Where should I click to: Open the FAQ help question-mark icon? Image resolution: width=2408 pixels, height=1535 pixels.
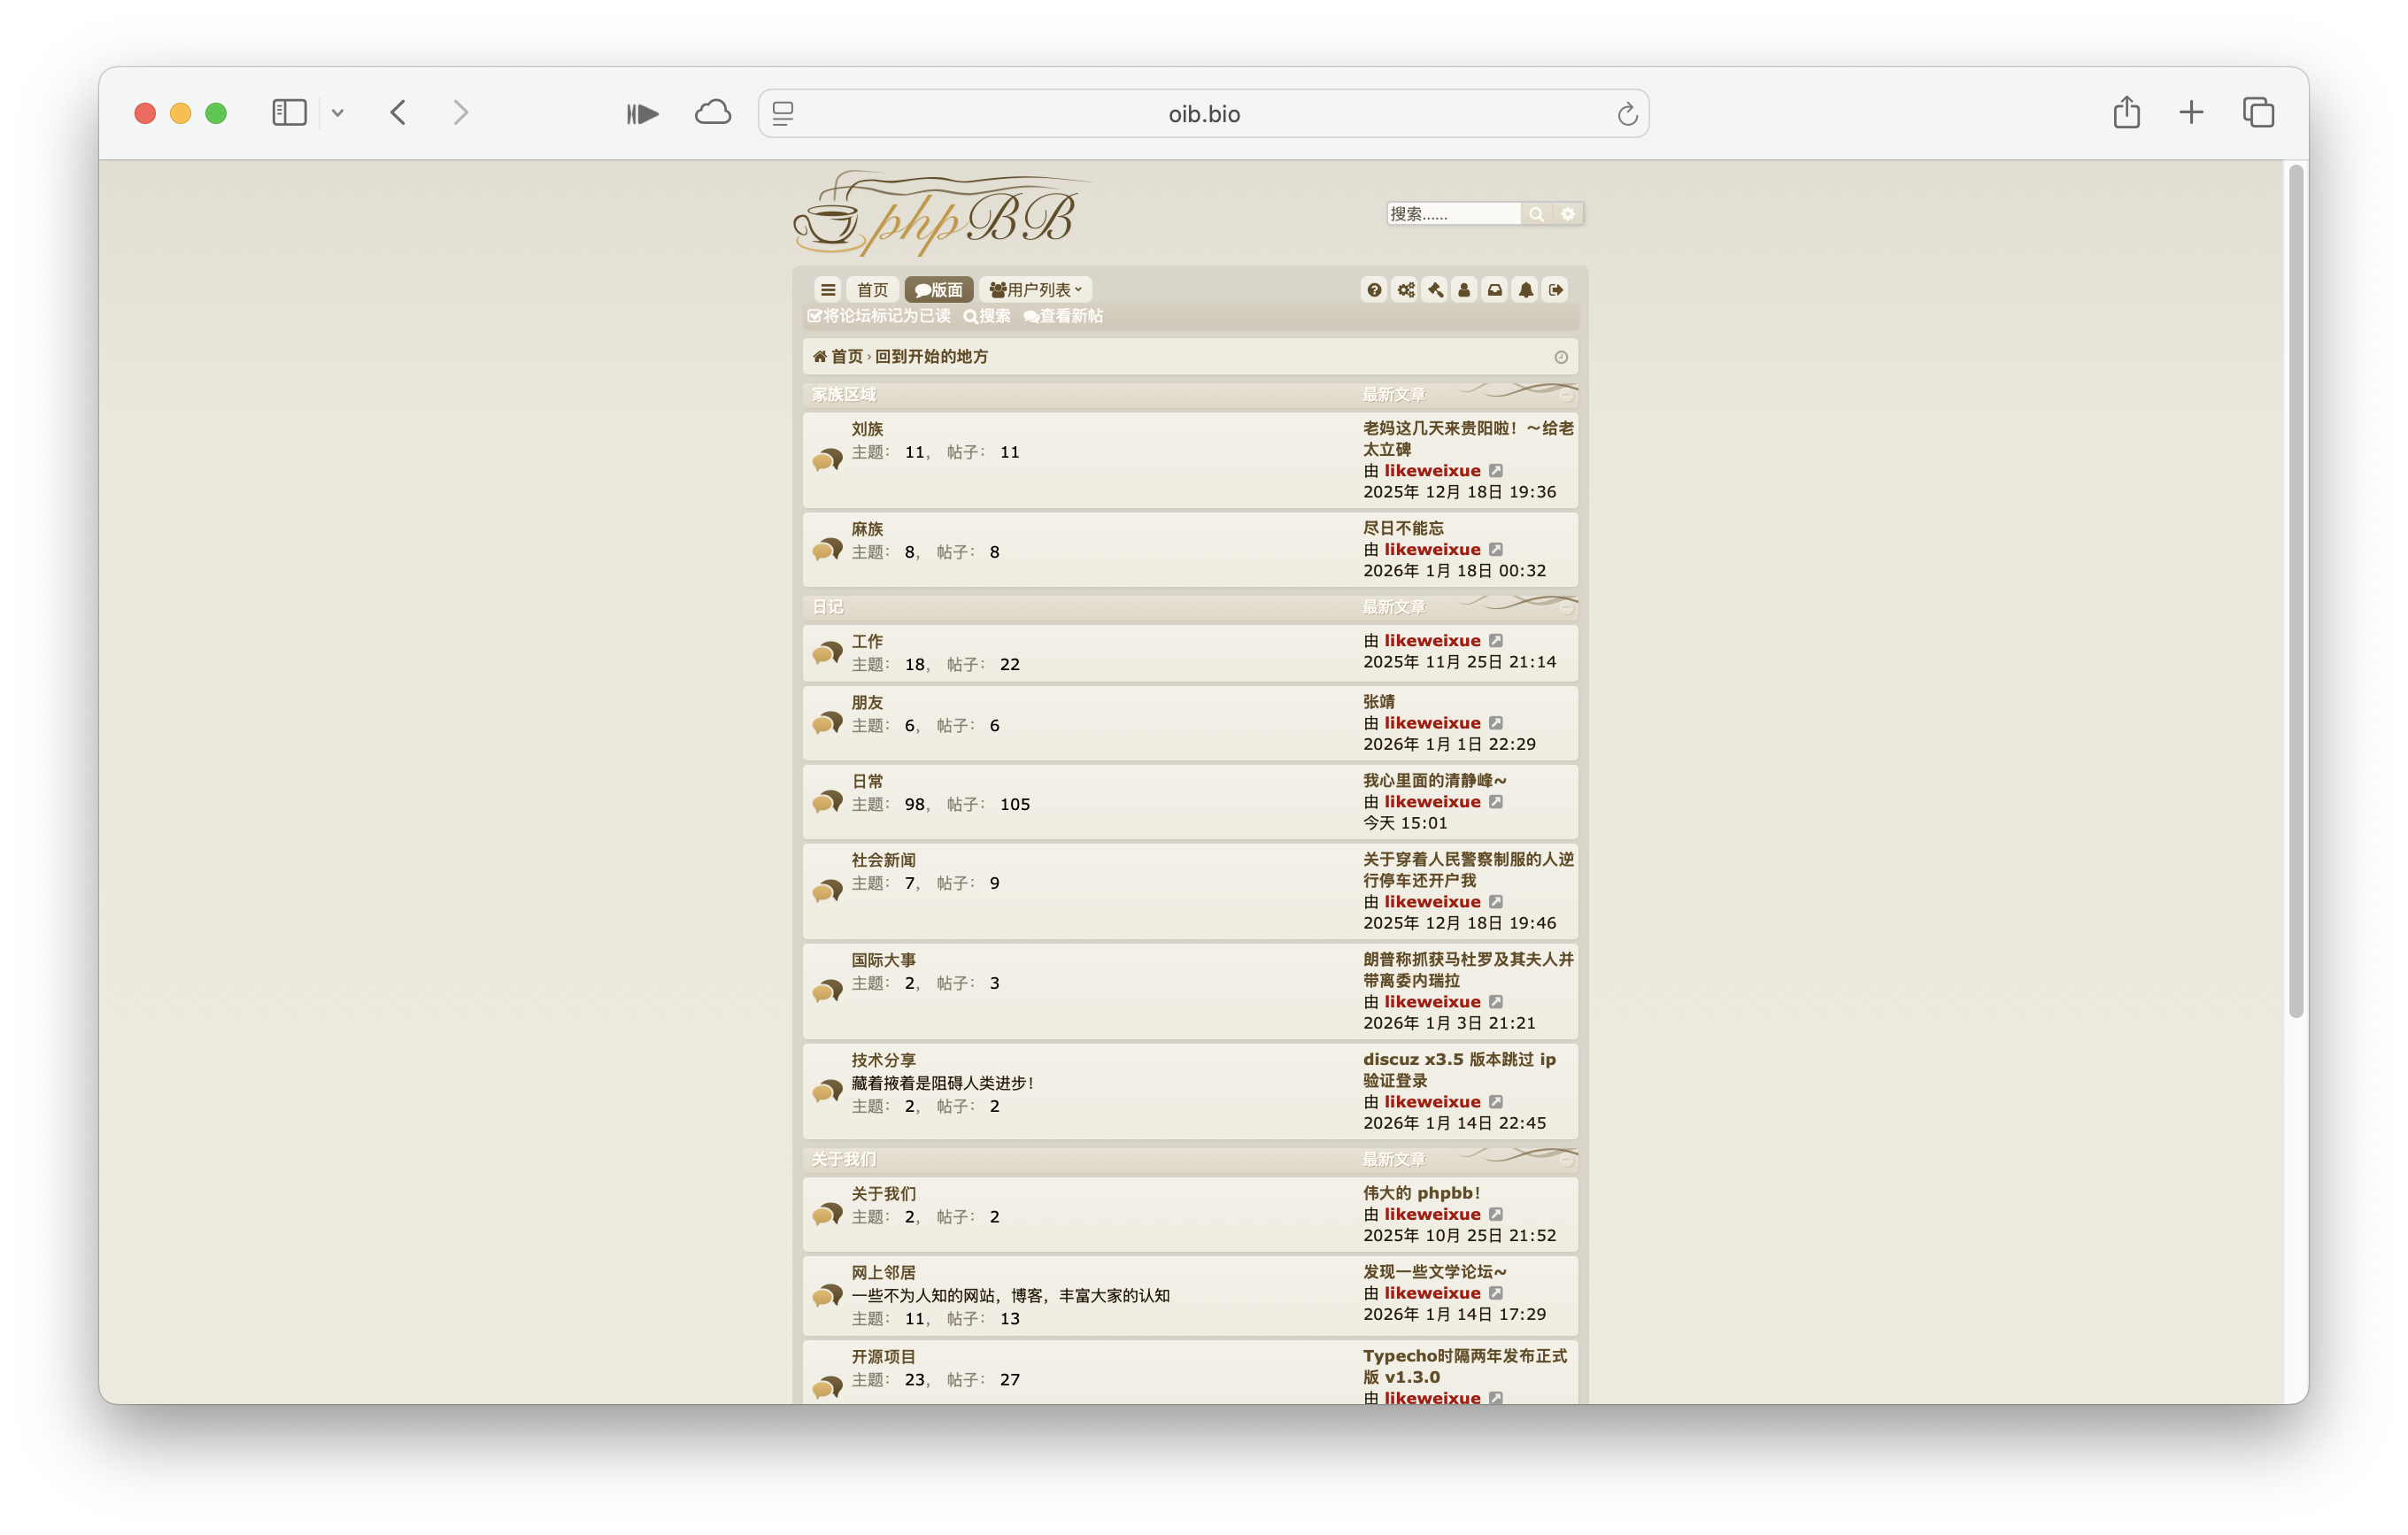click(x=1374, y=290)
